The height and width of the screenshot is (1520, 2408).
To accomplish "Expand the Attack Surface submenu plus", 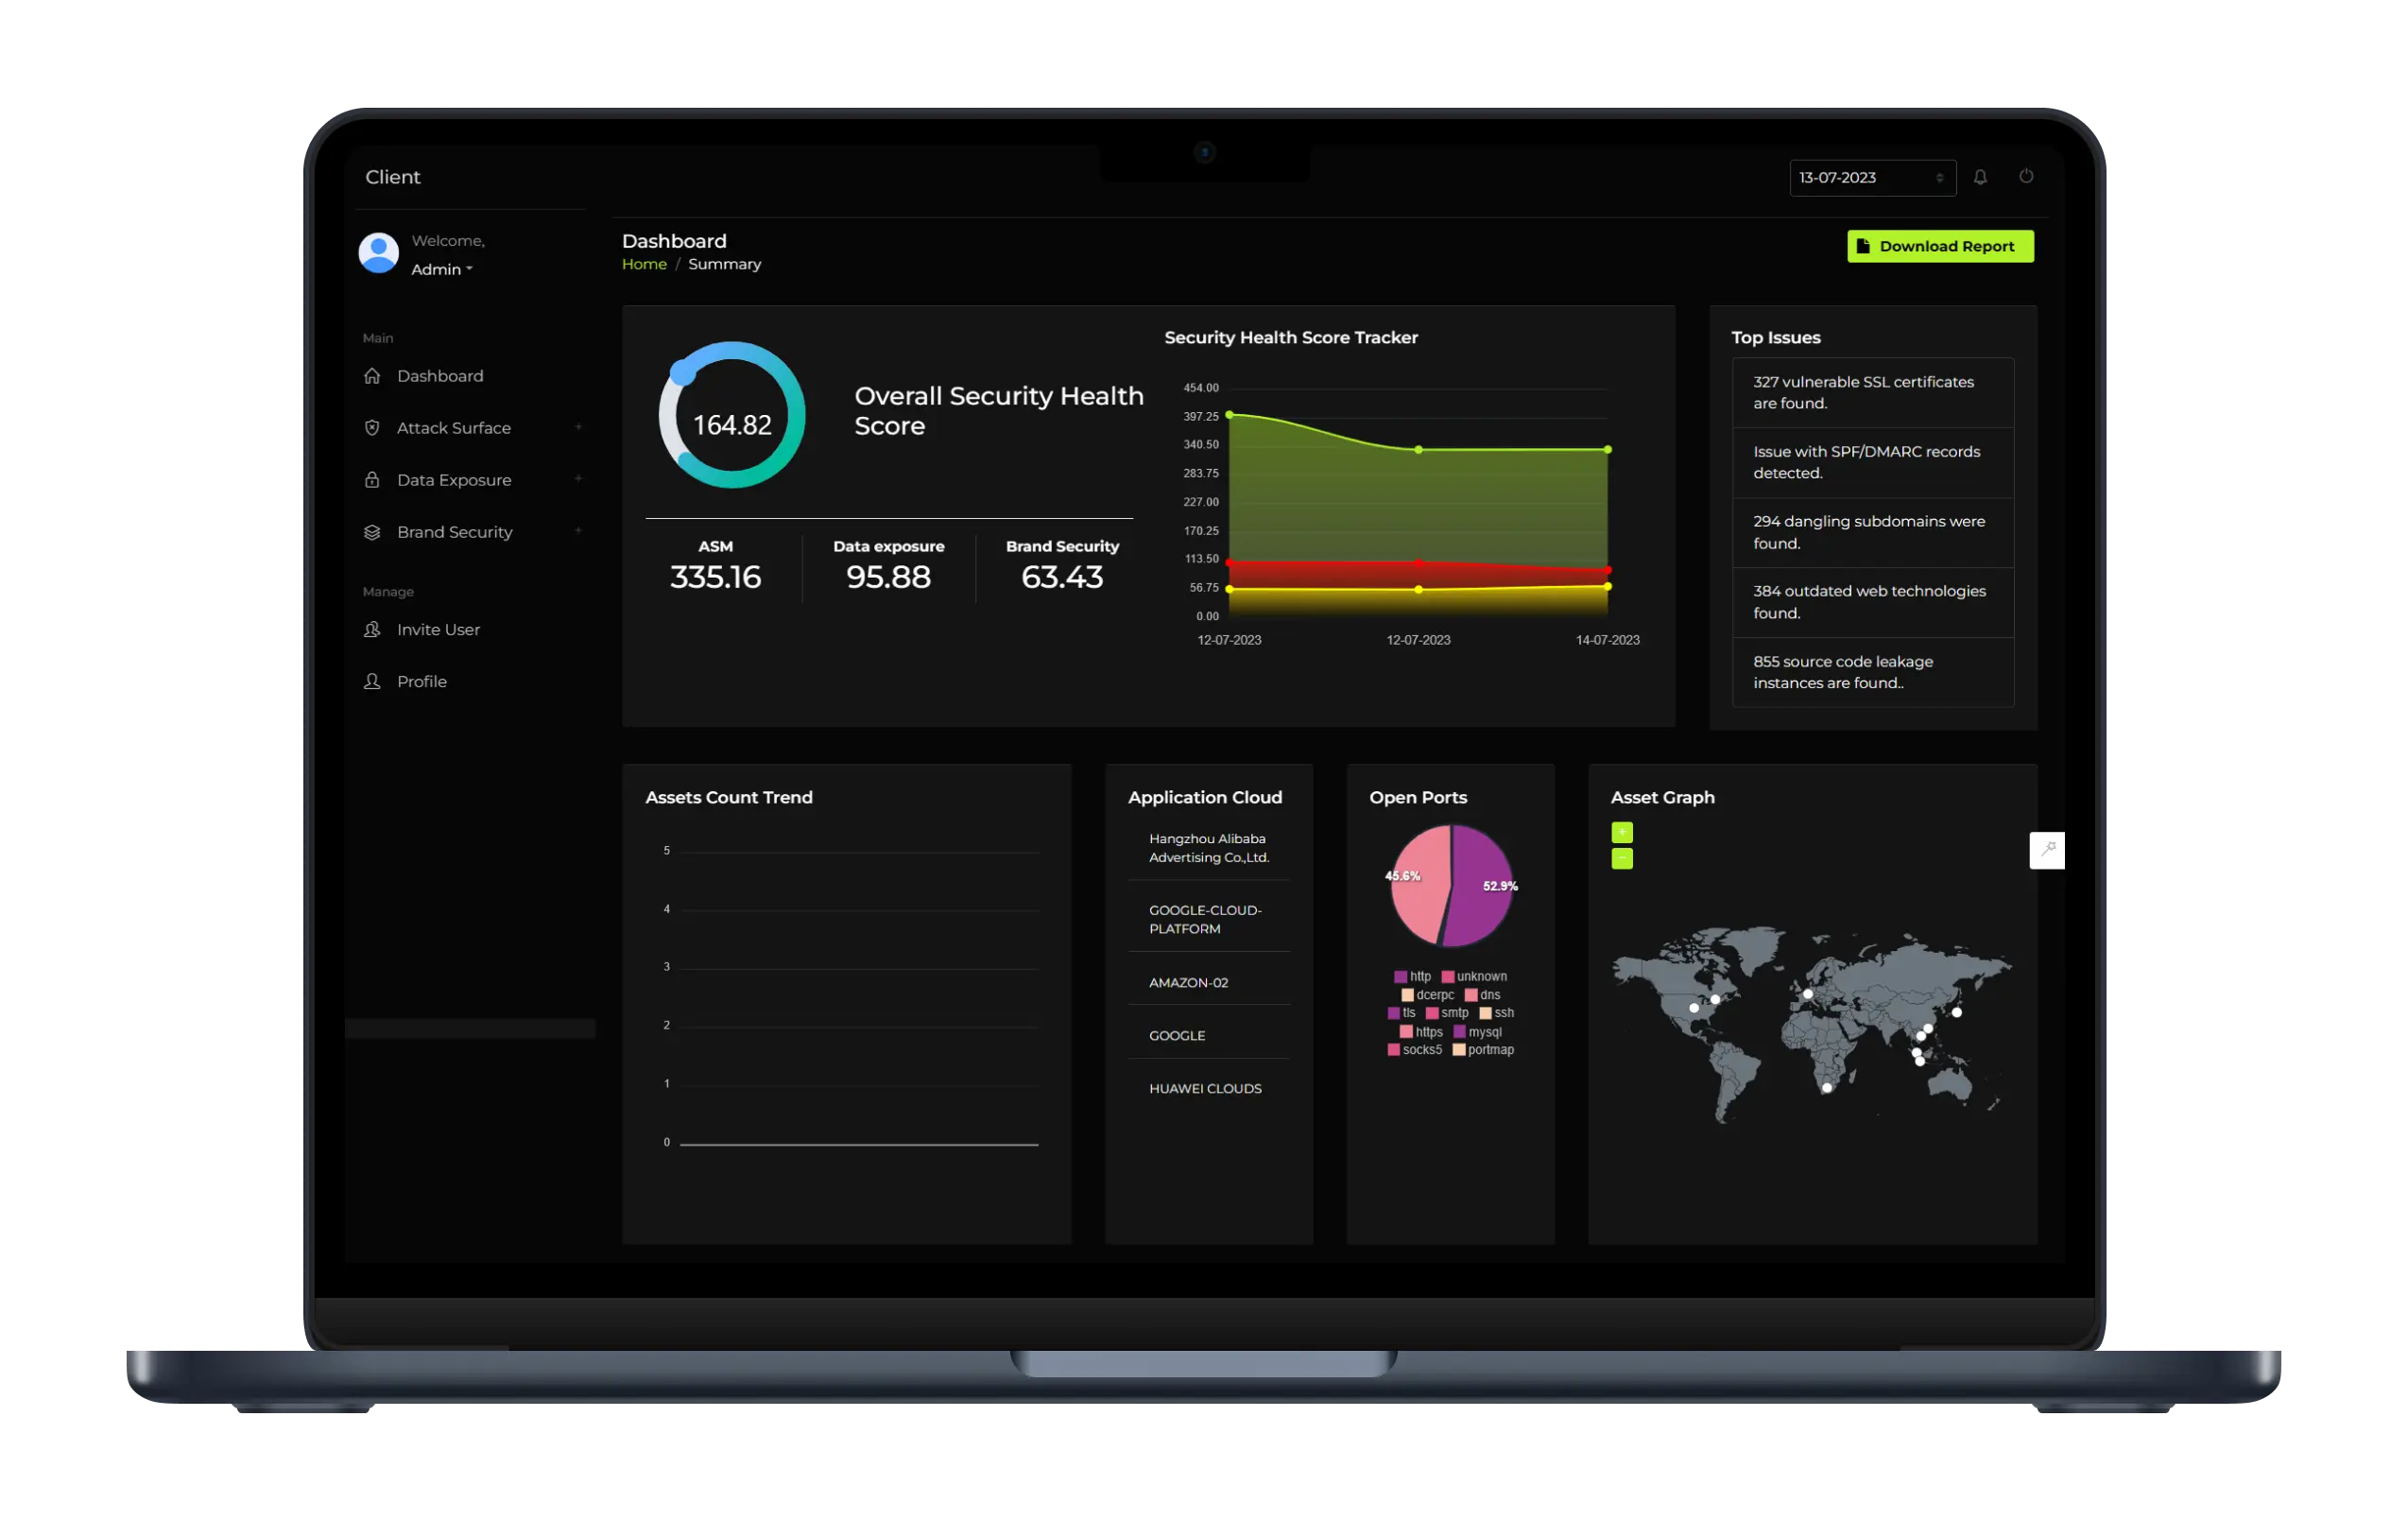I will pyautogui.click(x=578, y=427).
